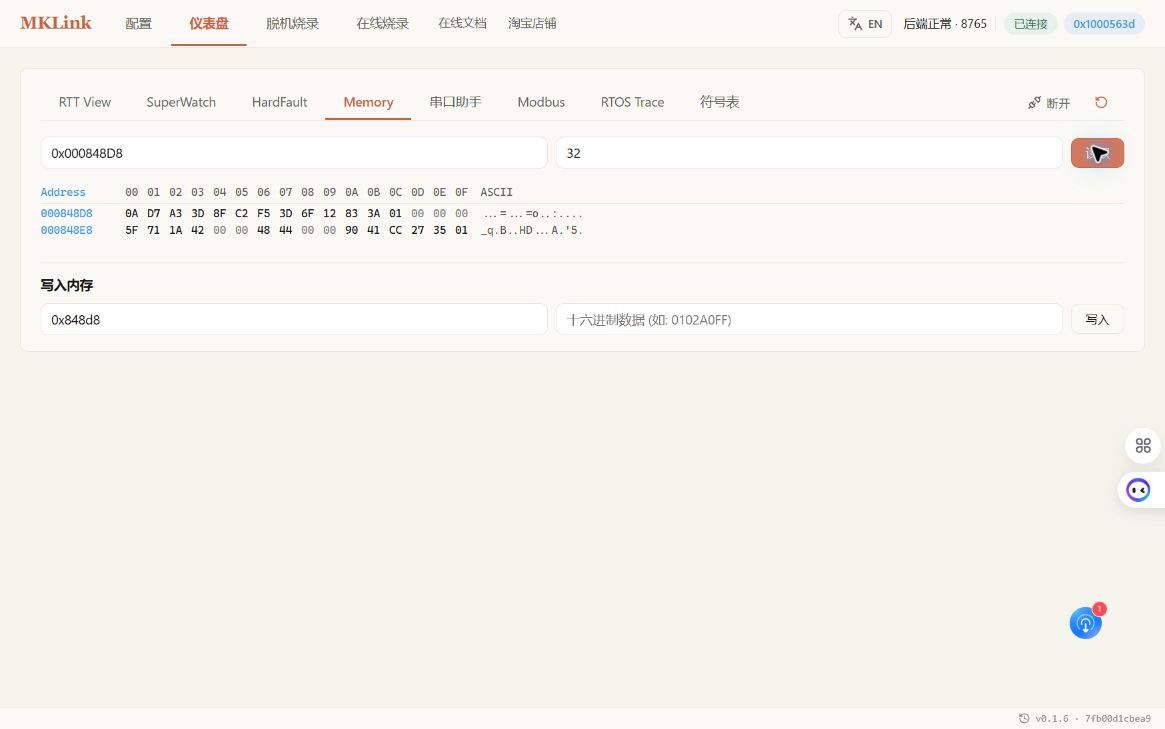Open the 符号表 tab
This screenshot has width=1165, height=729.
pos(719,103)
